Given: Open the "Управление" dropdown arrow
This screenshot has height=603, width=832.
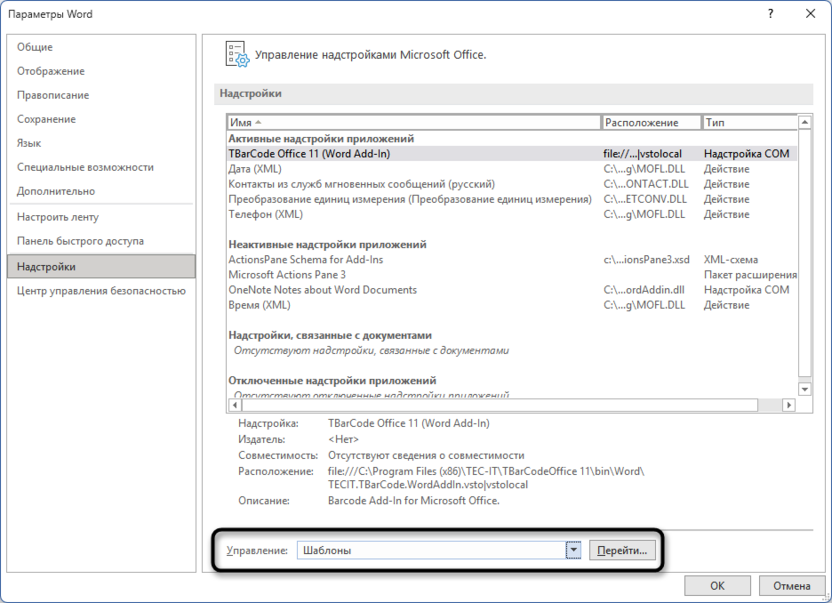Looking at the screenshot, I should [573, 548].
